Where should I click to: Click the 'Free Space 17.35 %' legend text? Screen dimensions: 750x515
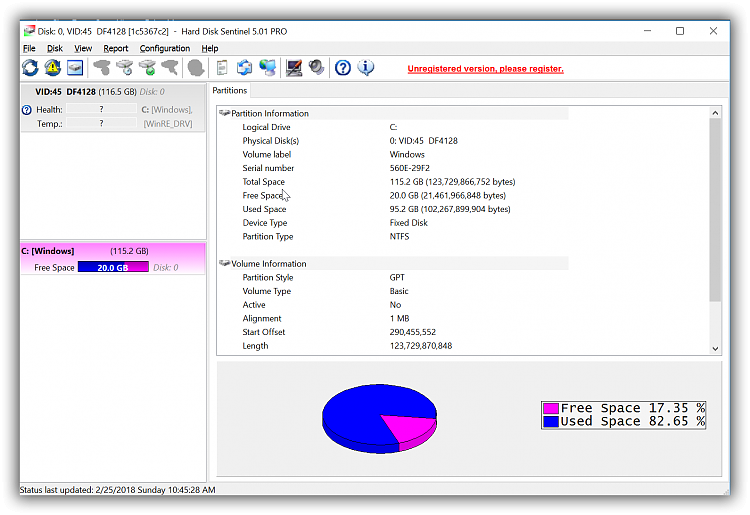[633, 408]
